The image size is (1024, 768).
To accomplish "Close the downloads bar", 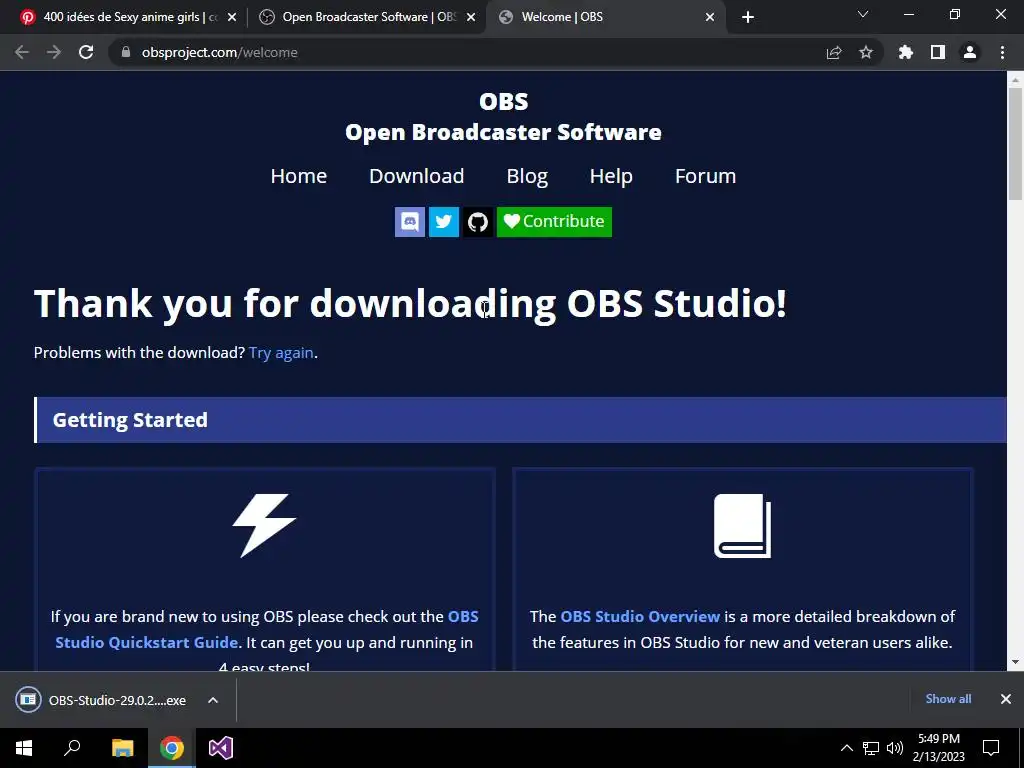I will point(1006,699).
